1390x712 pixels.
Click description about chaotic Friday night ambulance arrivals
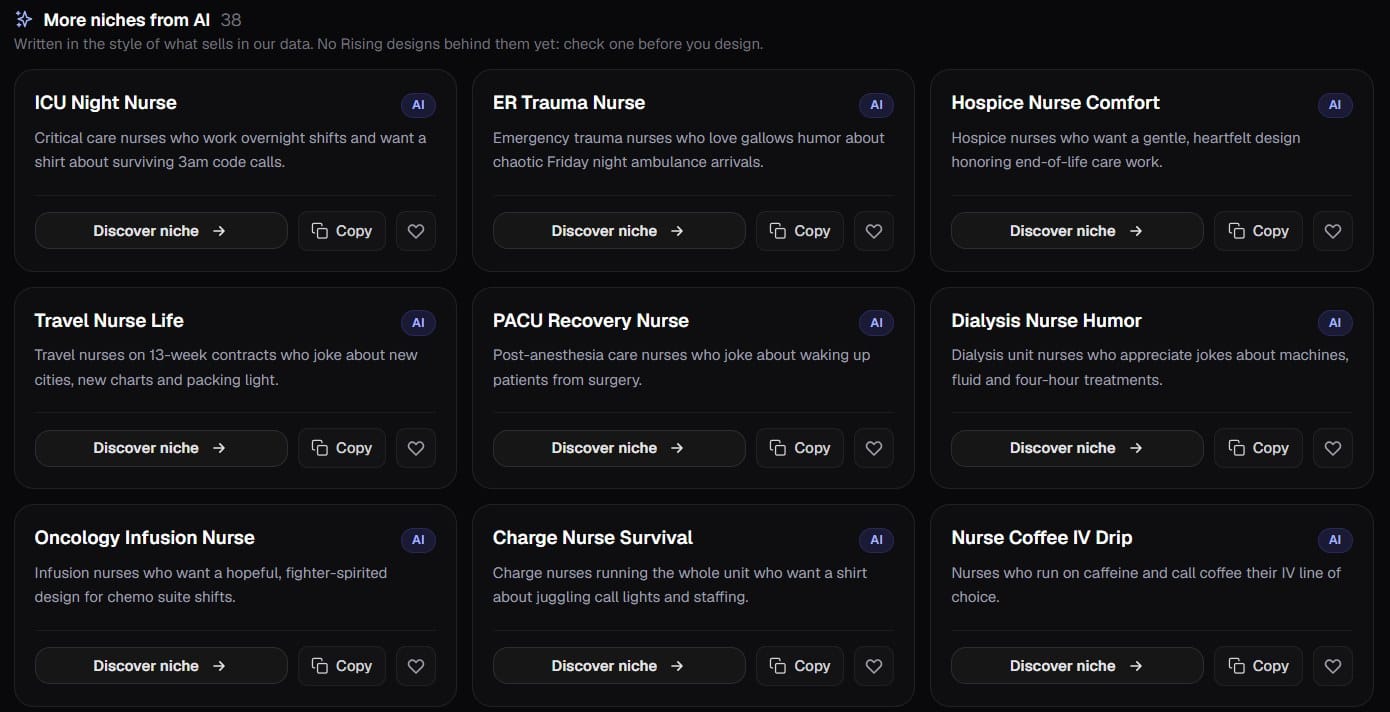pos(689,150)
